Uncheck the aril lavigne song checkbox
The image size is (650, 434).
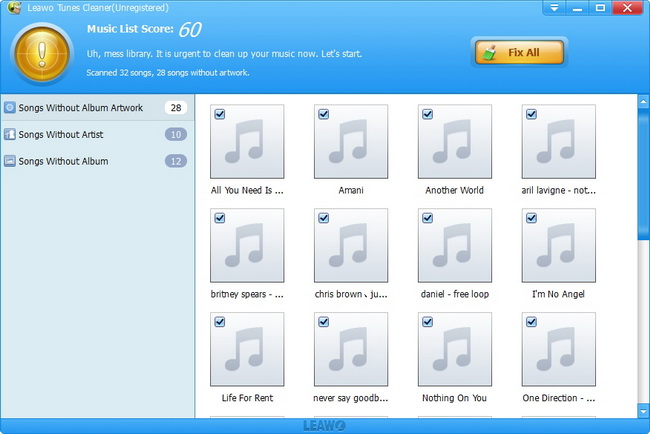(x=531, y=114)
